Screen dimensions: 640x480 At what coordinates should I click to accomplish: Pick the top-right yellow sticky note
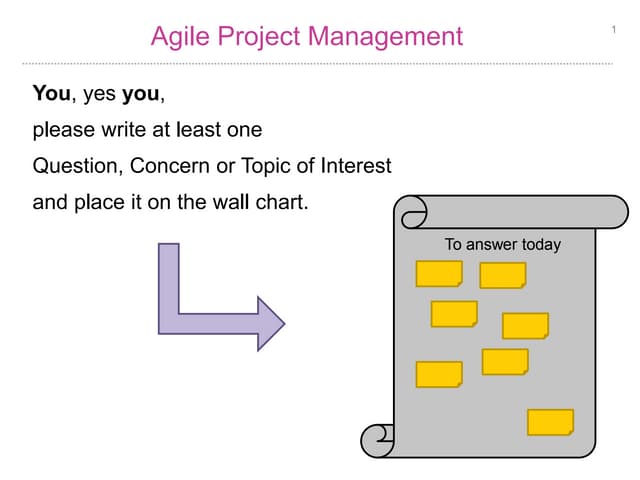pyautogui.click(x=503, y=275)
